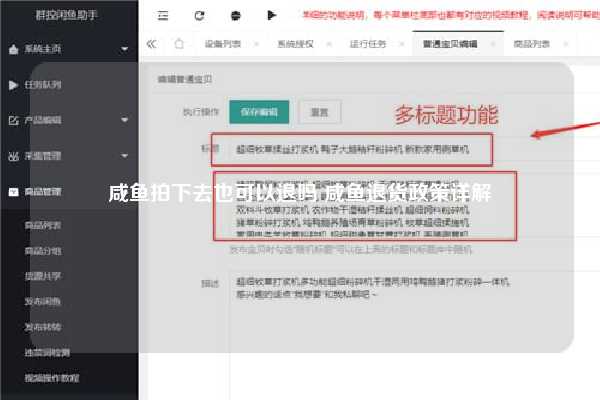Open 商品分组 in the sidebar submenu
This screenshot has height=400, width=600.
(x=43, y=251)
